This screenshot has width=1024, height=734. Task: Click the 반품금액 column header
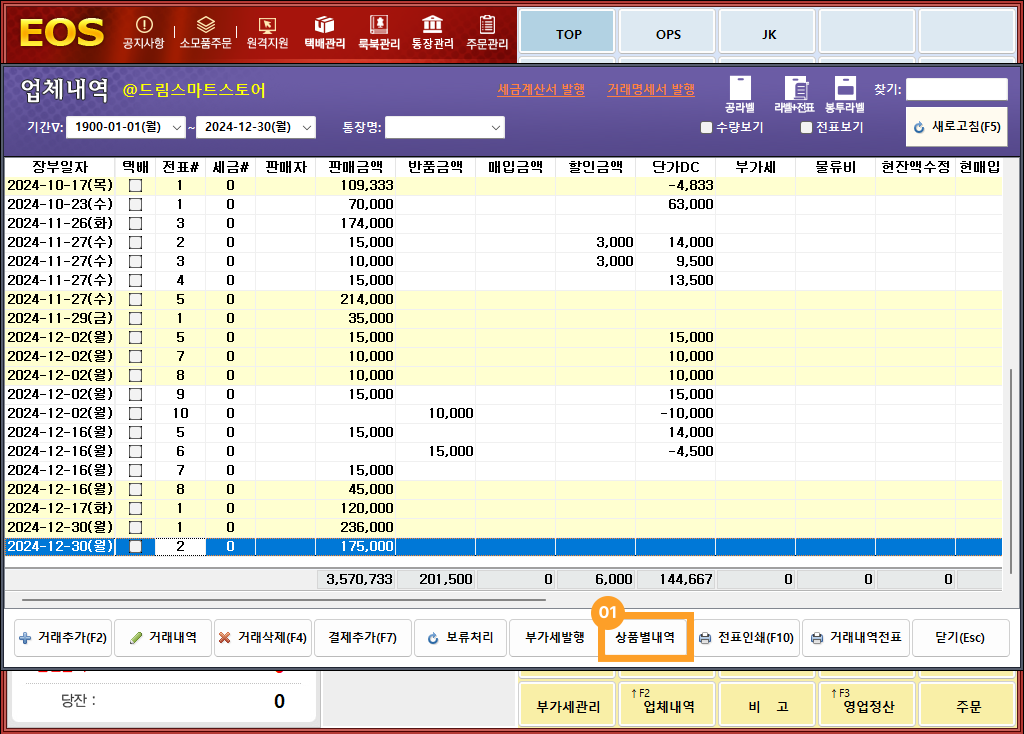point(436,167)
